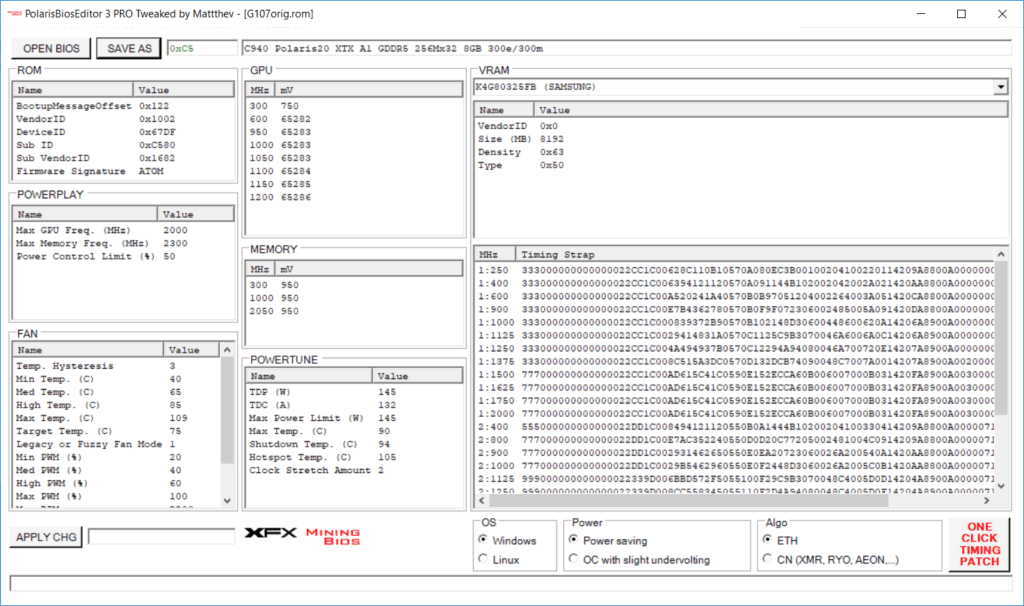Enable Power saving mode
Screen dimensions: 1024x606
click(576, 540)
